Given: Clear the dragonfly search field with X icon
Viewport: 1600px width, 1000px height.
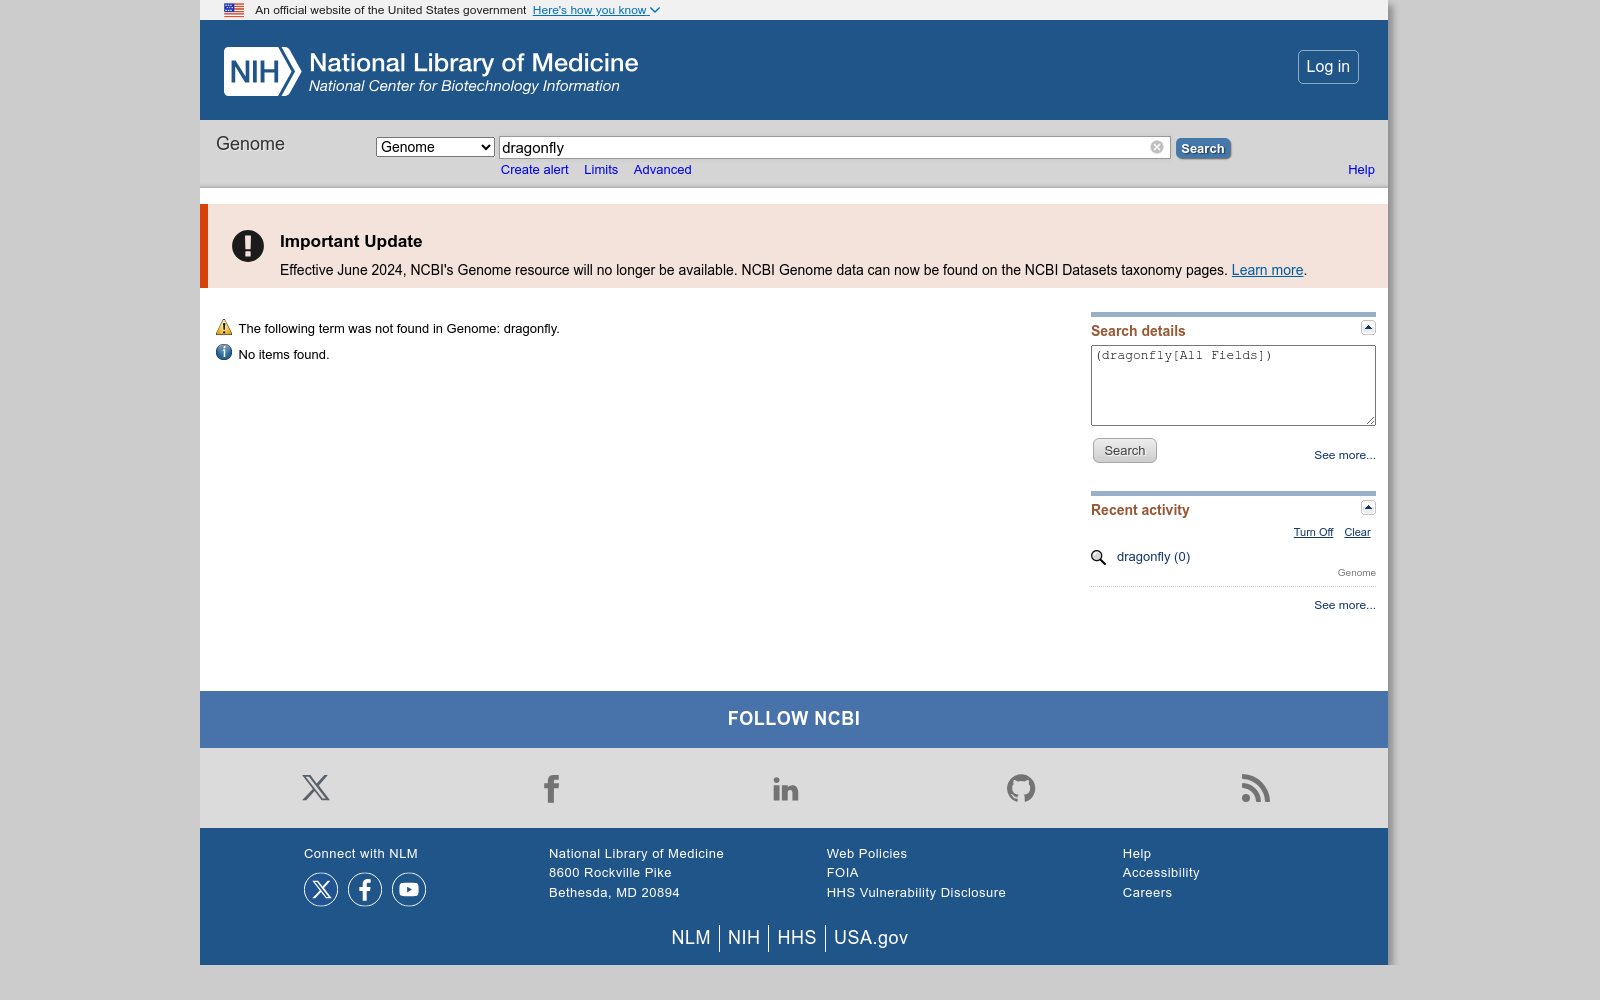Looking at the screenshot, I should [1157, 147].
